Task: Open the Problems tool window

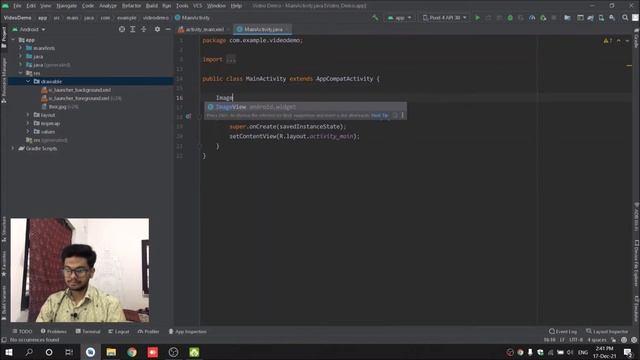Action: 53,331
